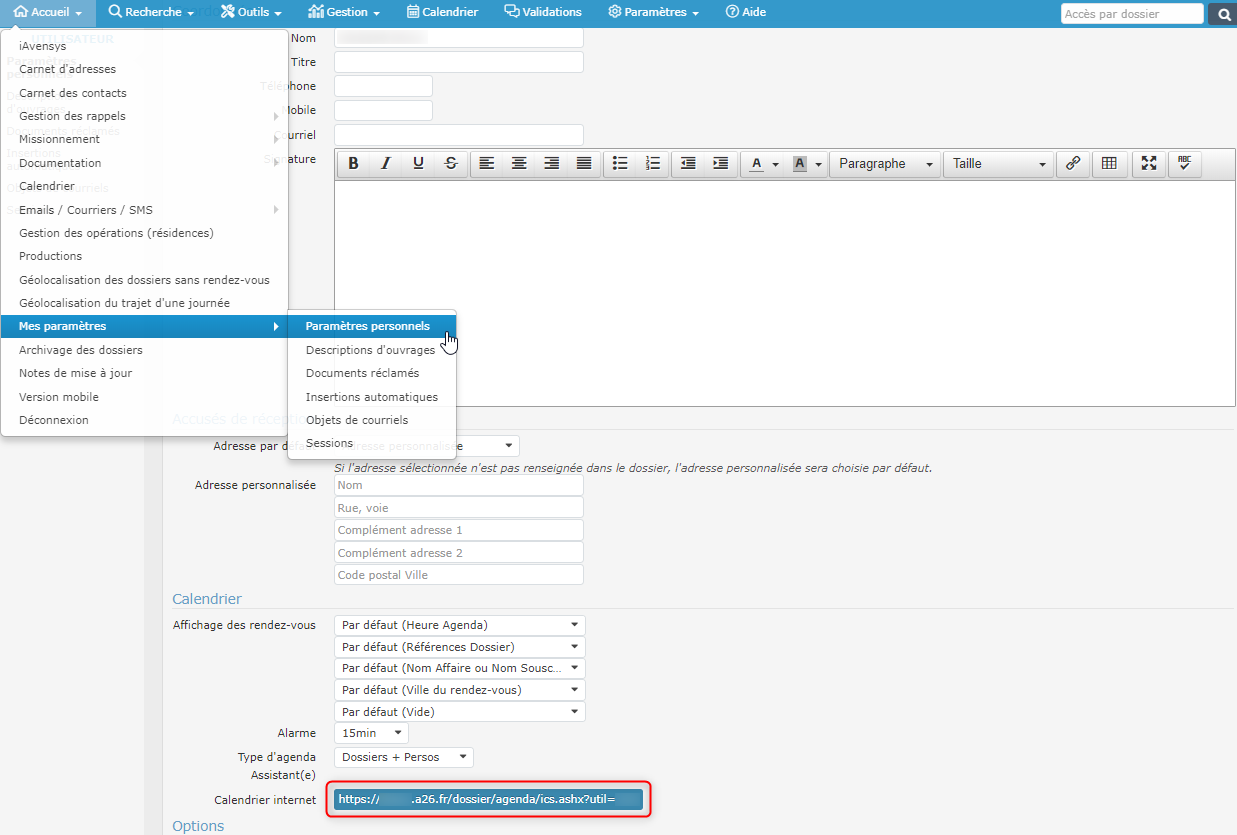Viewport: 1237px width, 835px height.
Task: Center-align the signature text
Action: [519, 164]
